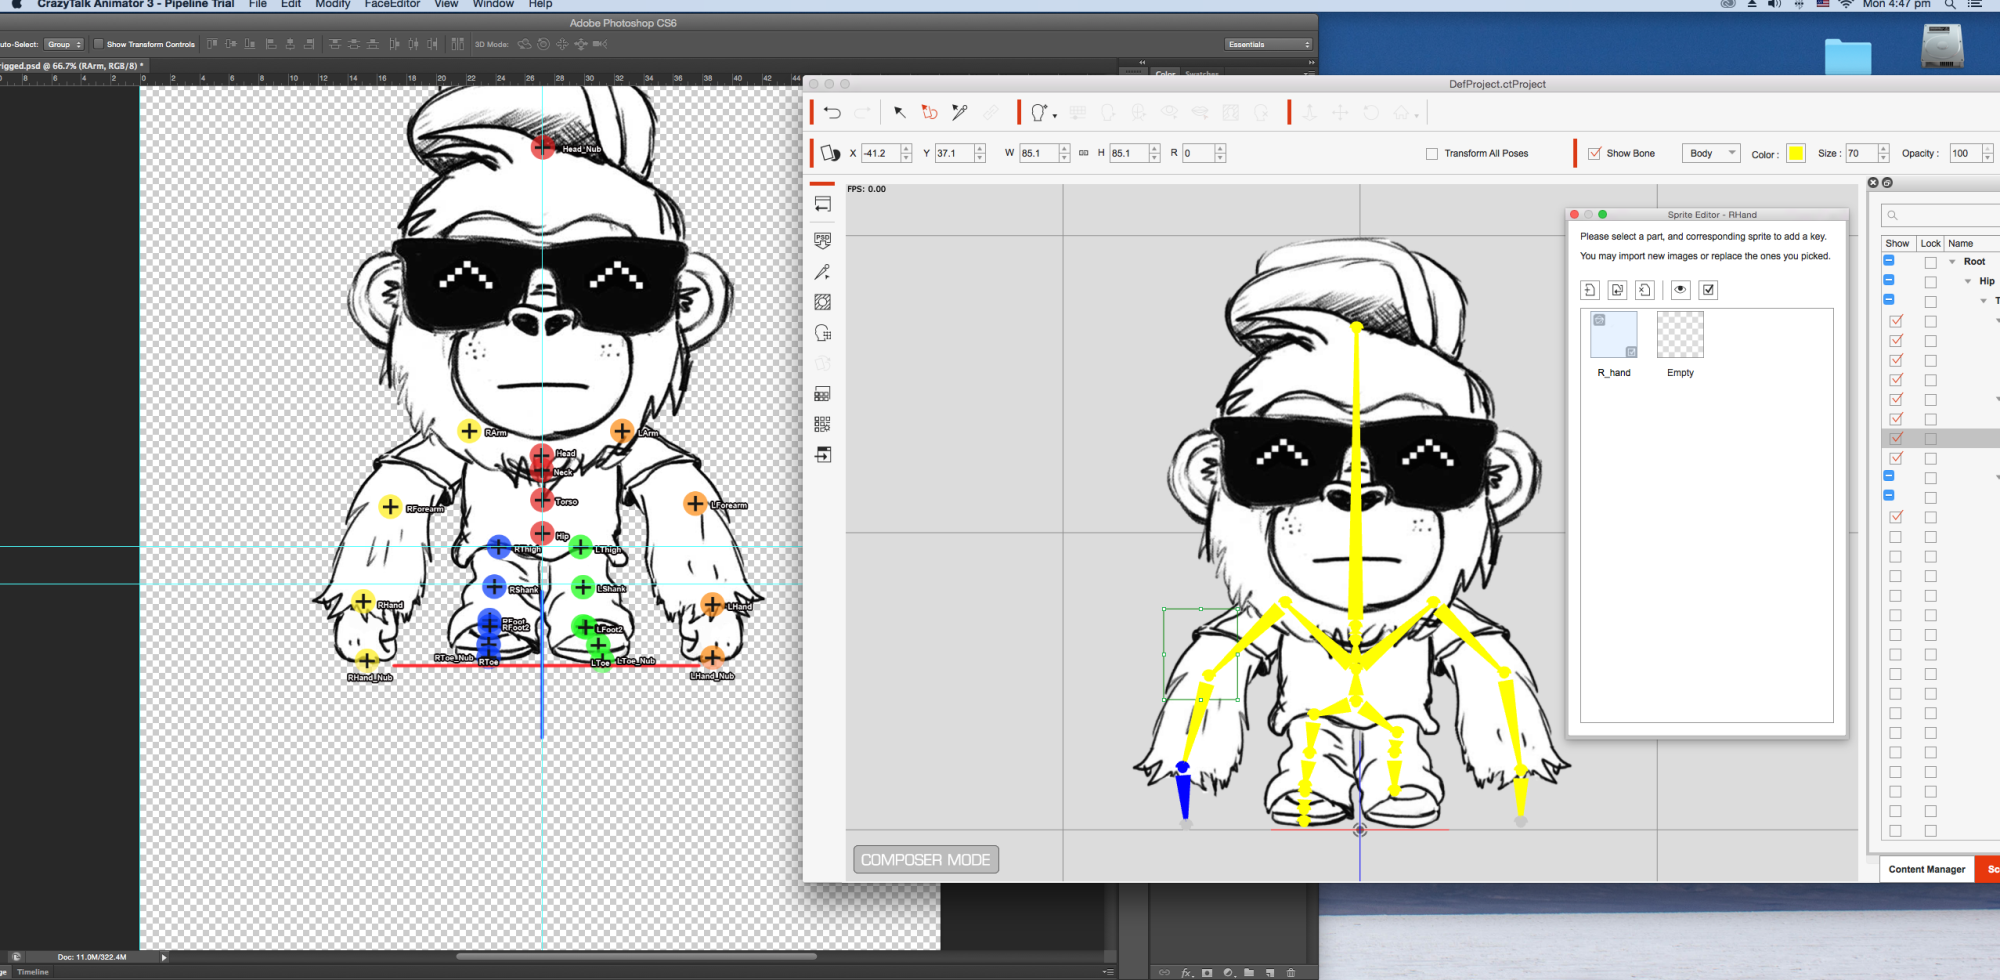Select the Empty sprite thumbnail
This screenshot has height=980, width=2000.
coord(1680,335)
